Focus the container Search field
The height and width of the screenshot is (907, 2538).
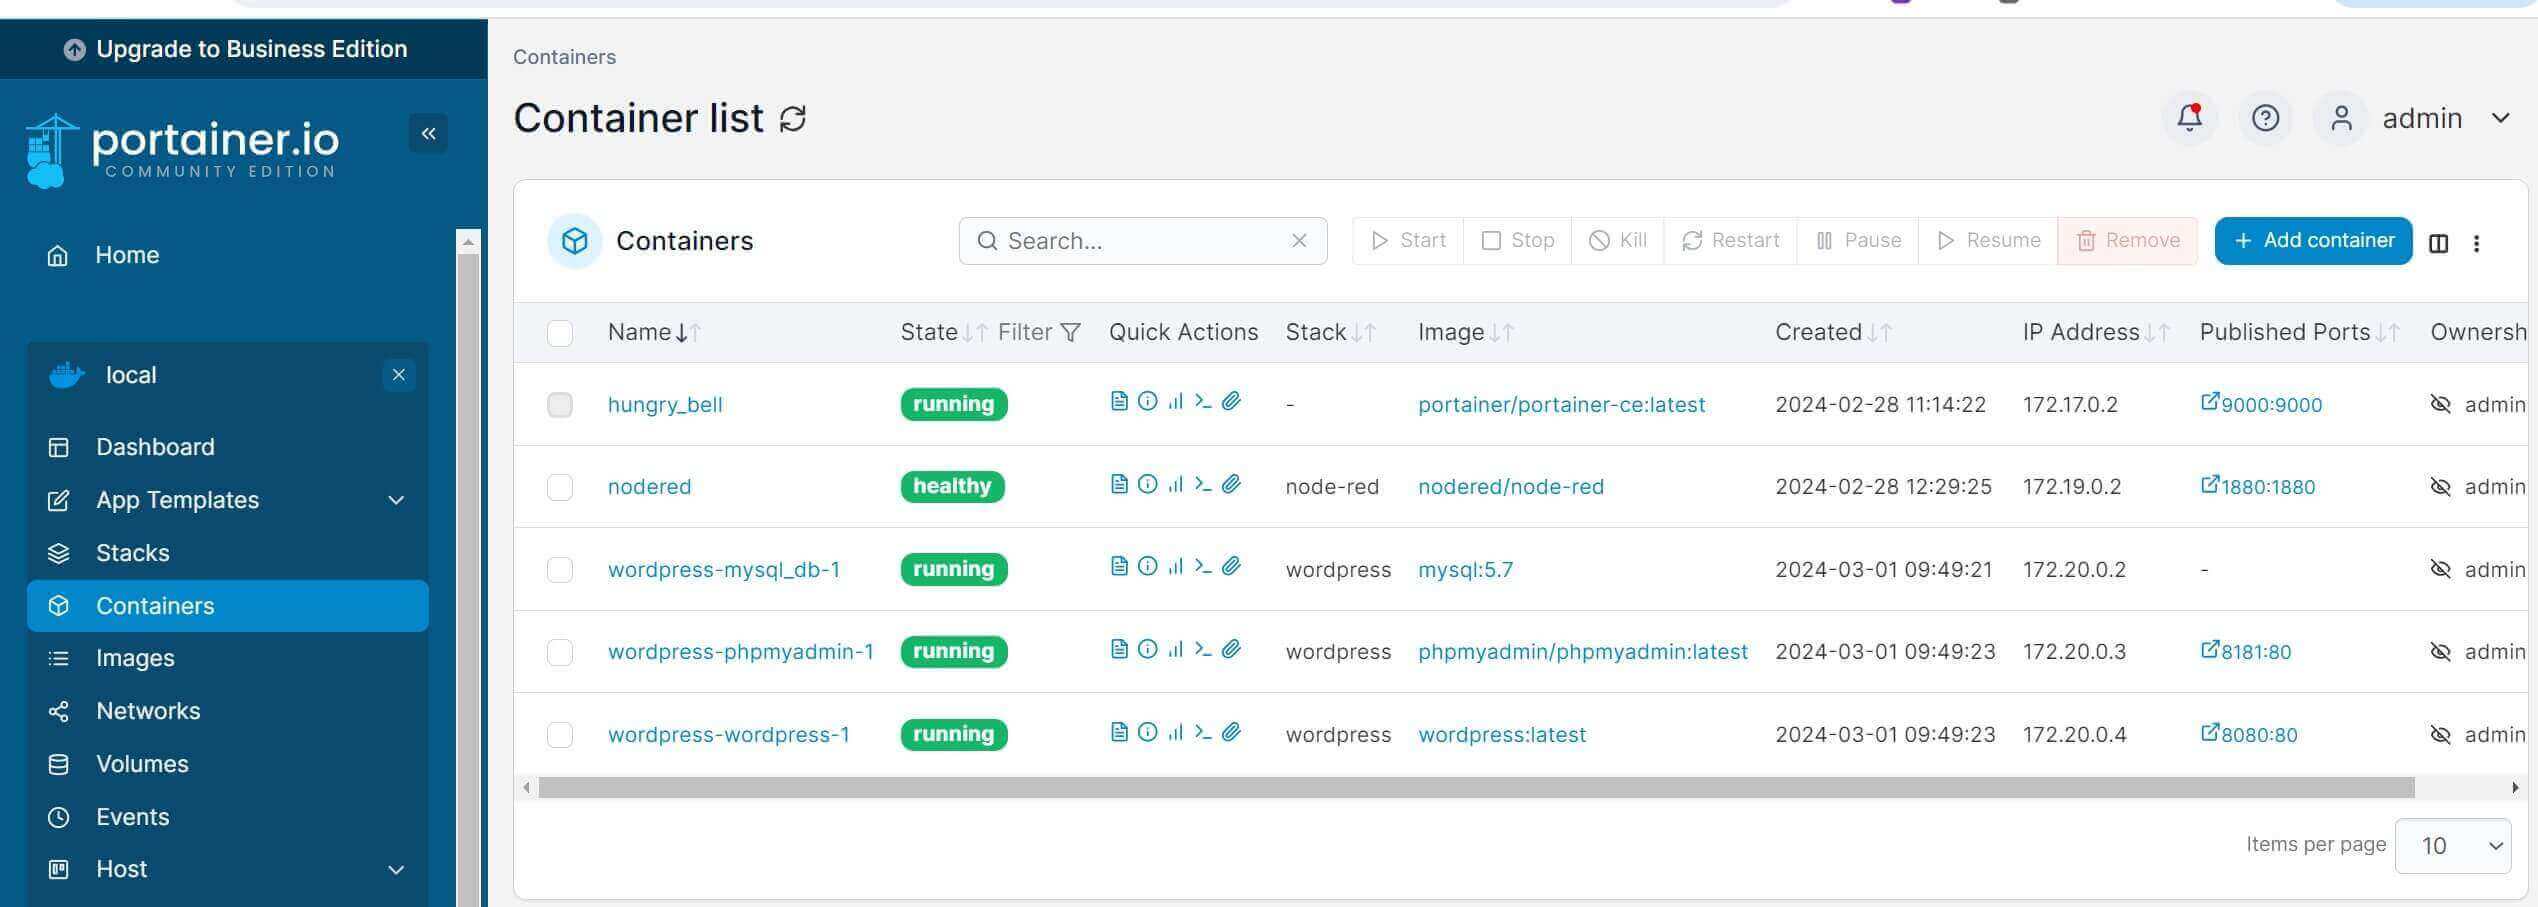(1142, 241)
